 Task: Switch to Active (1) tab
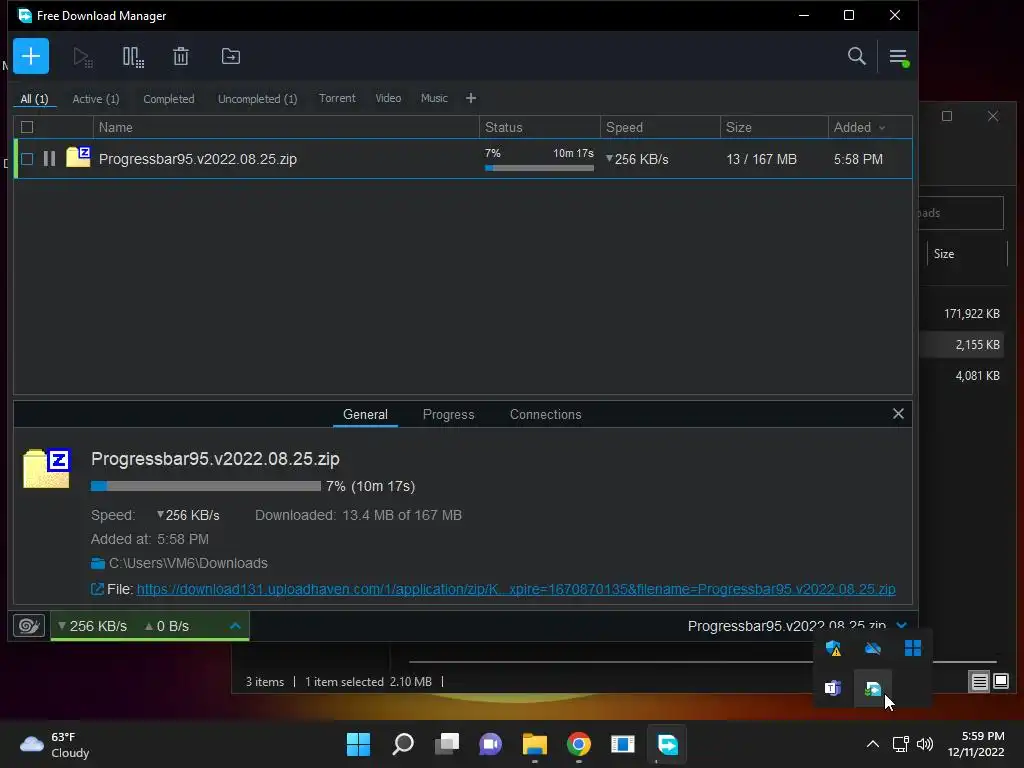(x=95, y=99)
